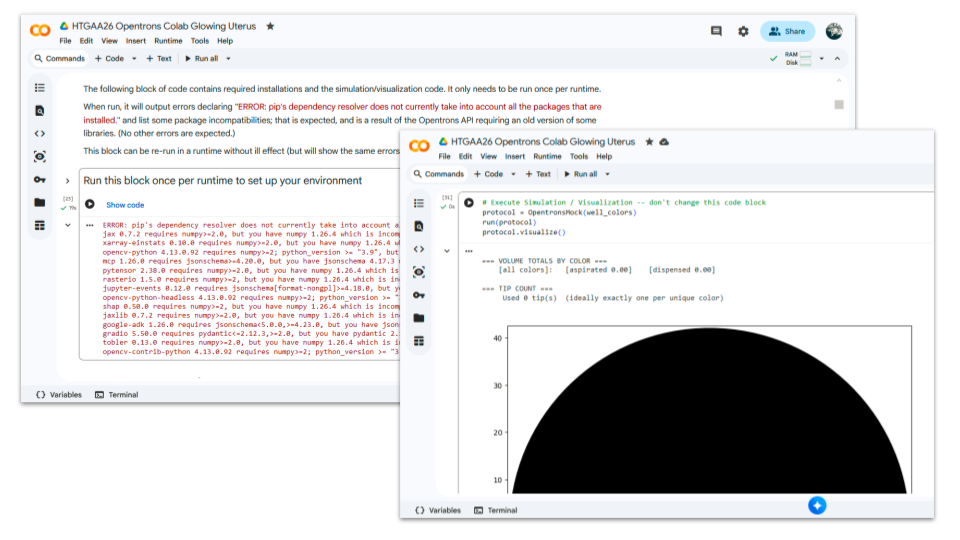Open Tools menu in front window
Image resolution: width=960 pixels, height=540 pixels.
[579, 157]
